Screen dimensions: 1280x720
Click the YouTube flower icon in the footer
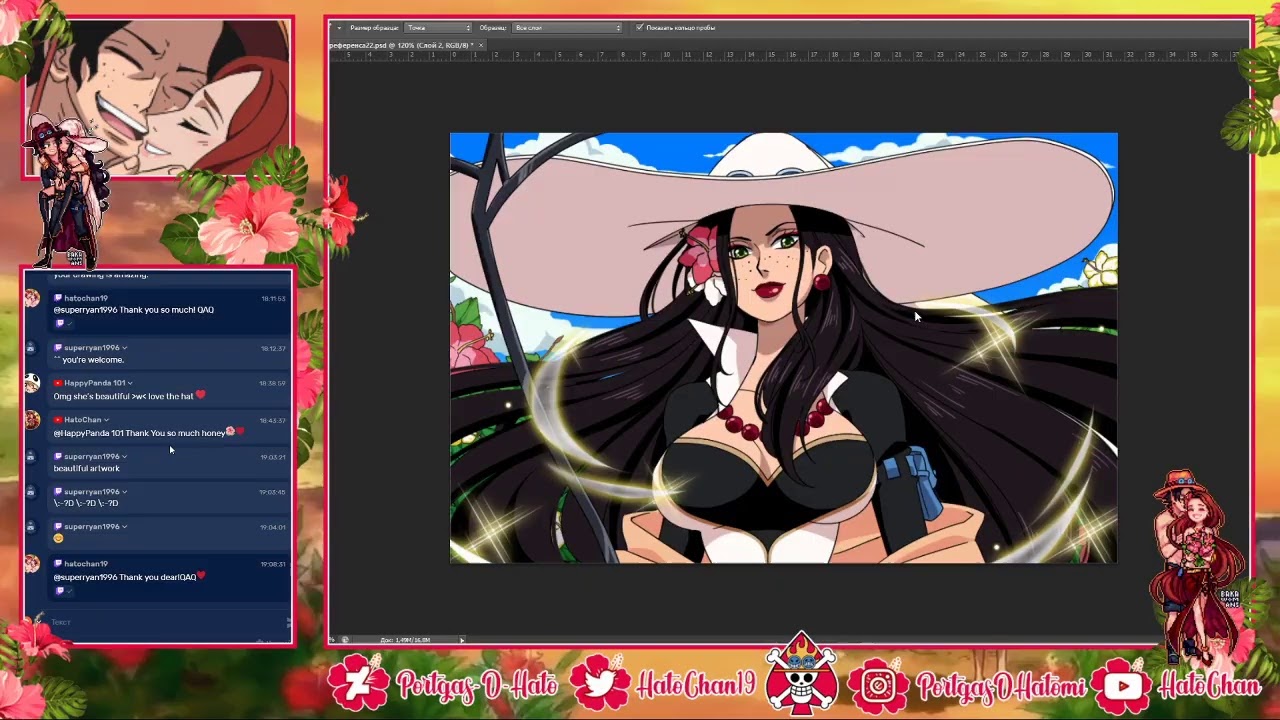[1122, 685]
